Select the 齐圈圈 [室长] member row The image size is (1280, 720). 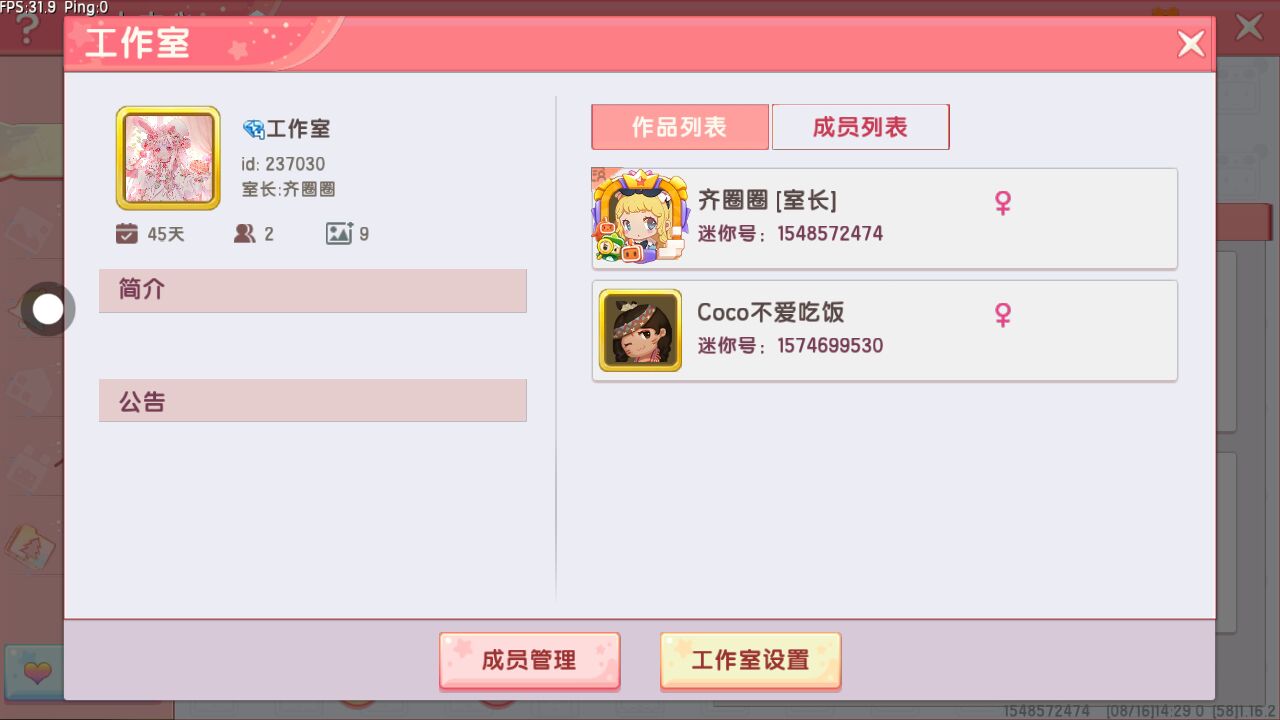point(884,218)
